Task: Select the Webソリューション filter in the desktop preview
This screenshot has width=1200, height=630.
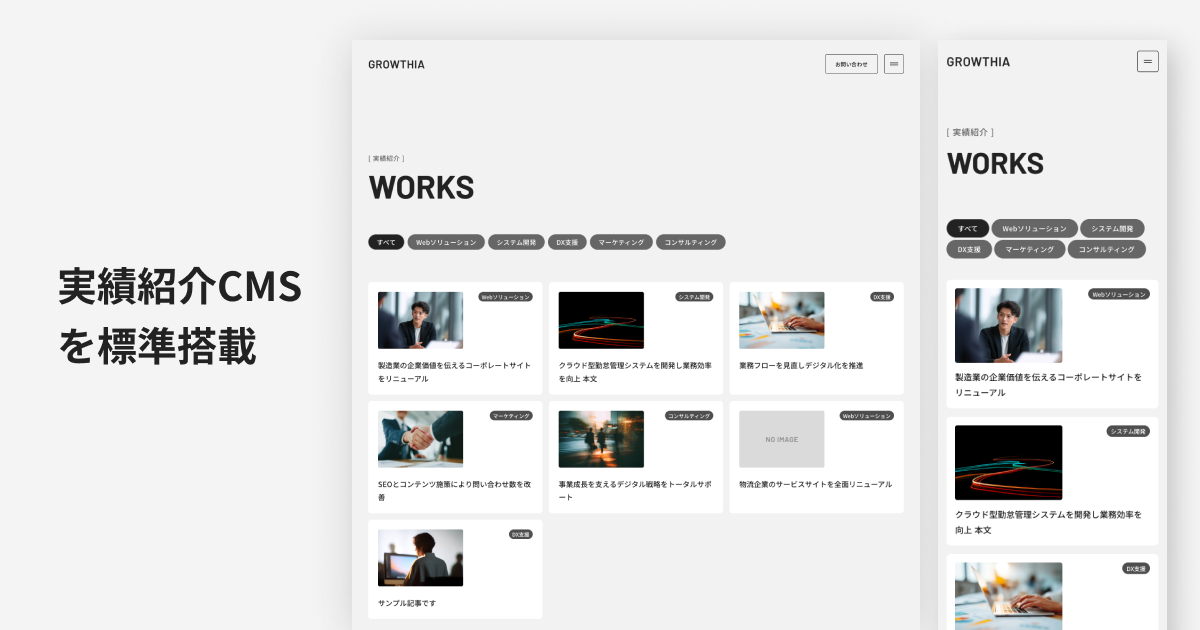Action: pyautogui.click(x=446, y=242)
